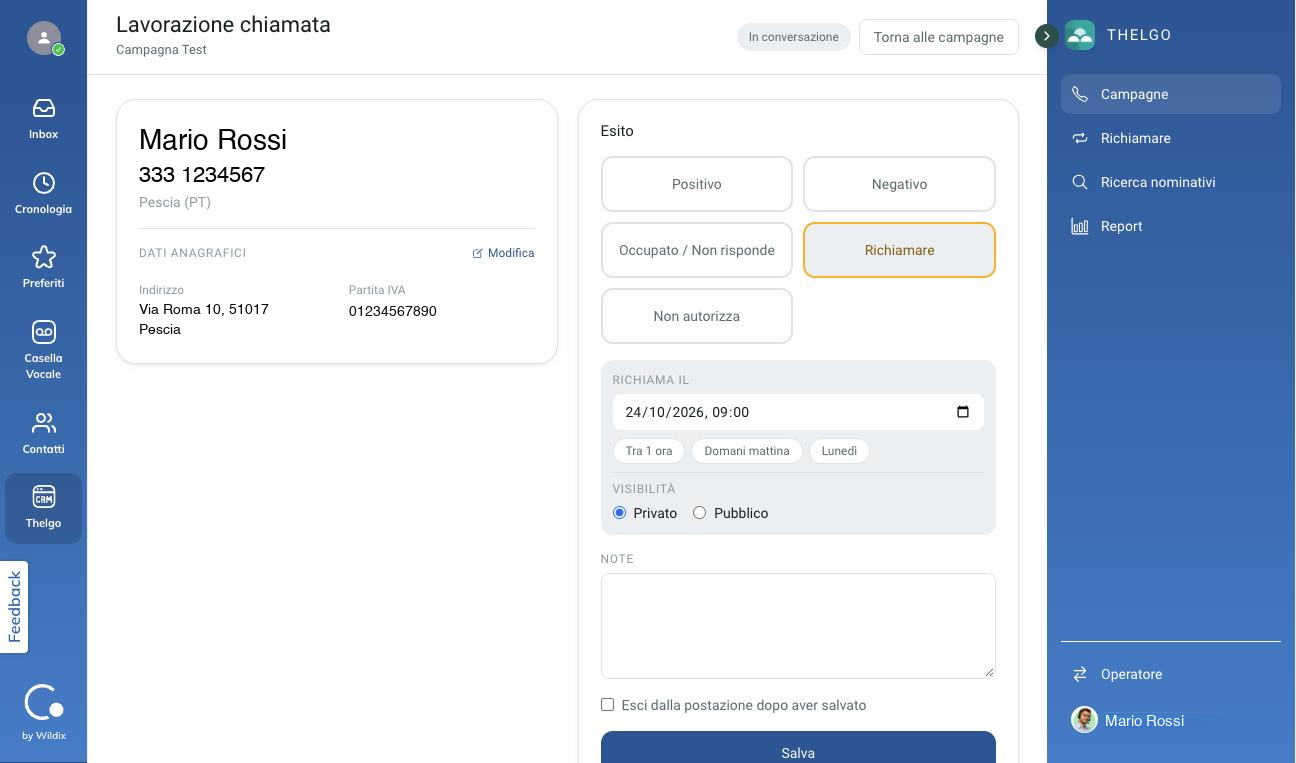Click Torna alle campagne button
Image resolution: width=1296 pixels, height=763 pixels.
(938, 37)
